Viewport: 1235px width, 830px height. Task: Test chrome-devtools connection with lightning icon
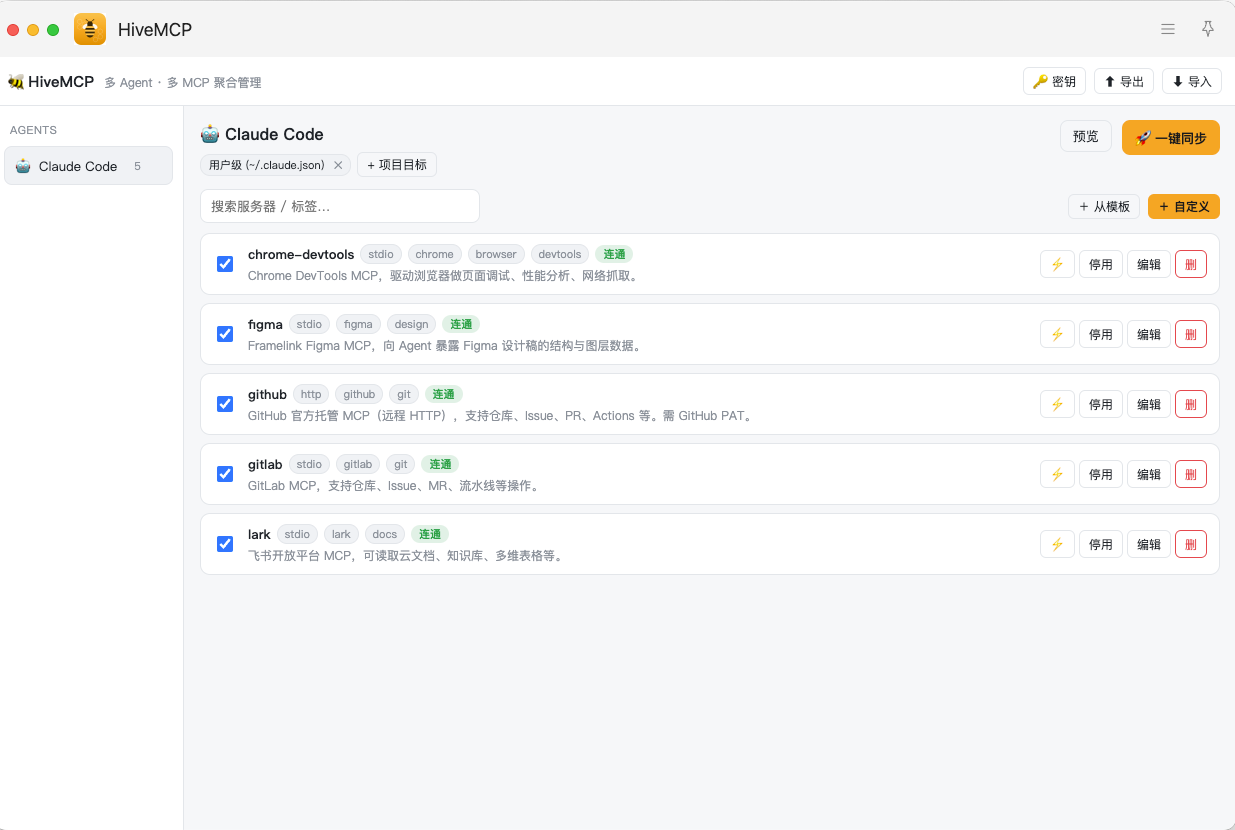pos(1057,264)
